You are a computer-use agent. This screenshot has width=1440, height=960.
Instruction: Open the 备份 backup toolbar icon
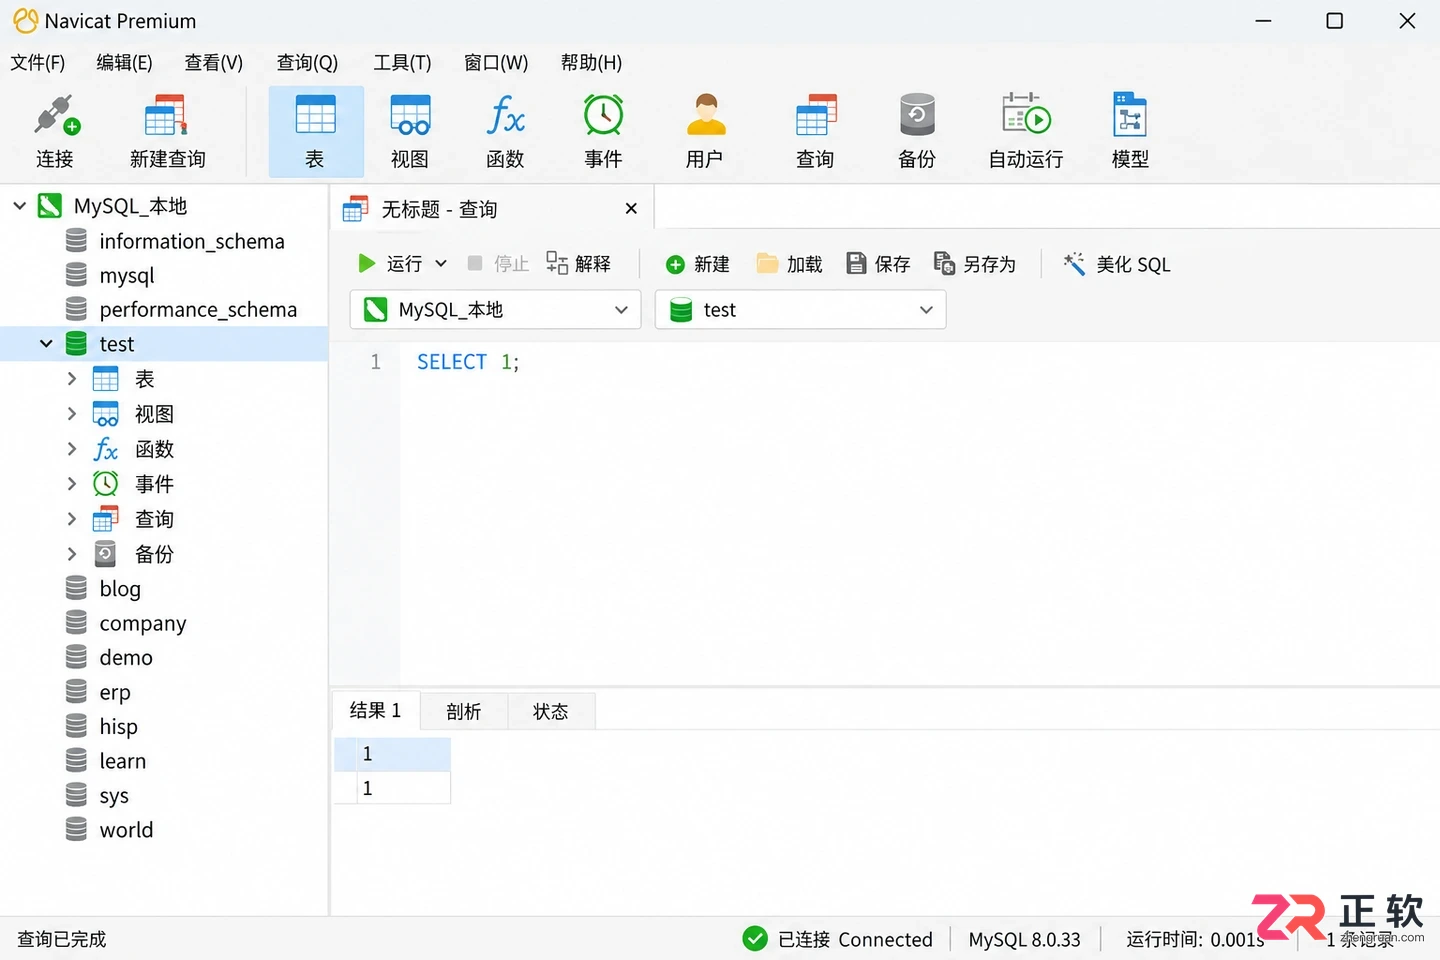point(917,131)
